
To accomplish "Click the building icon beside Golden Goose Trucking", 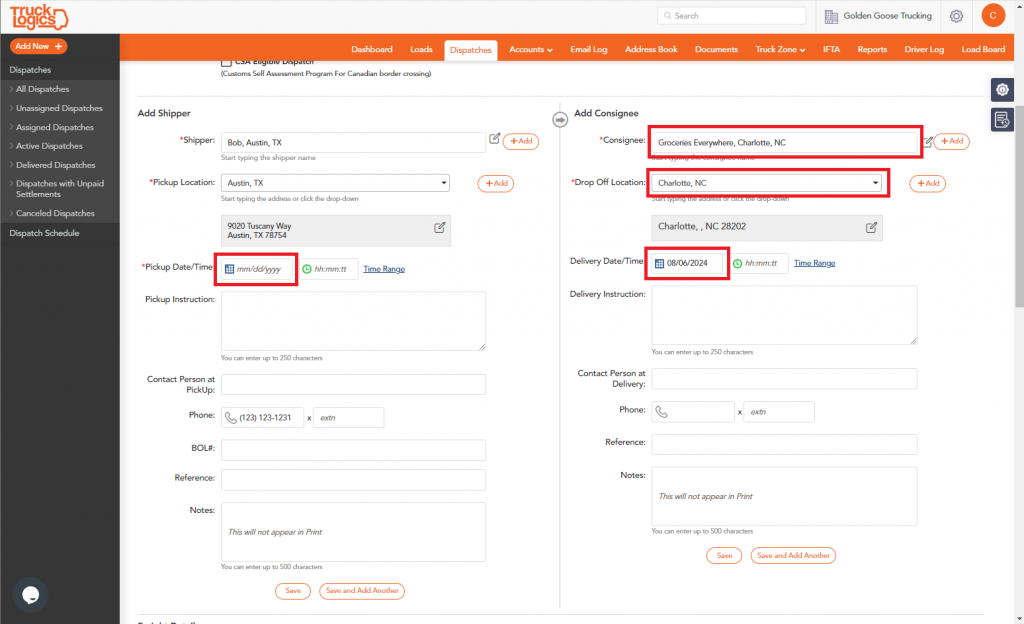I will (x=831, y=16).
